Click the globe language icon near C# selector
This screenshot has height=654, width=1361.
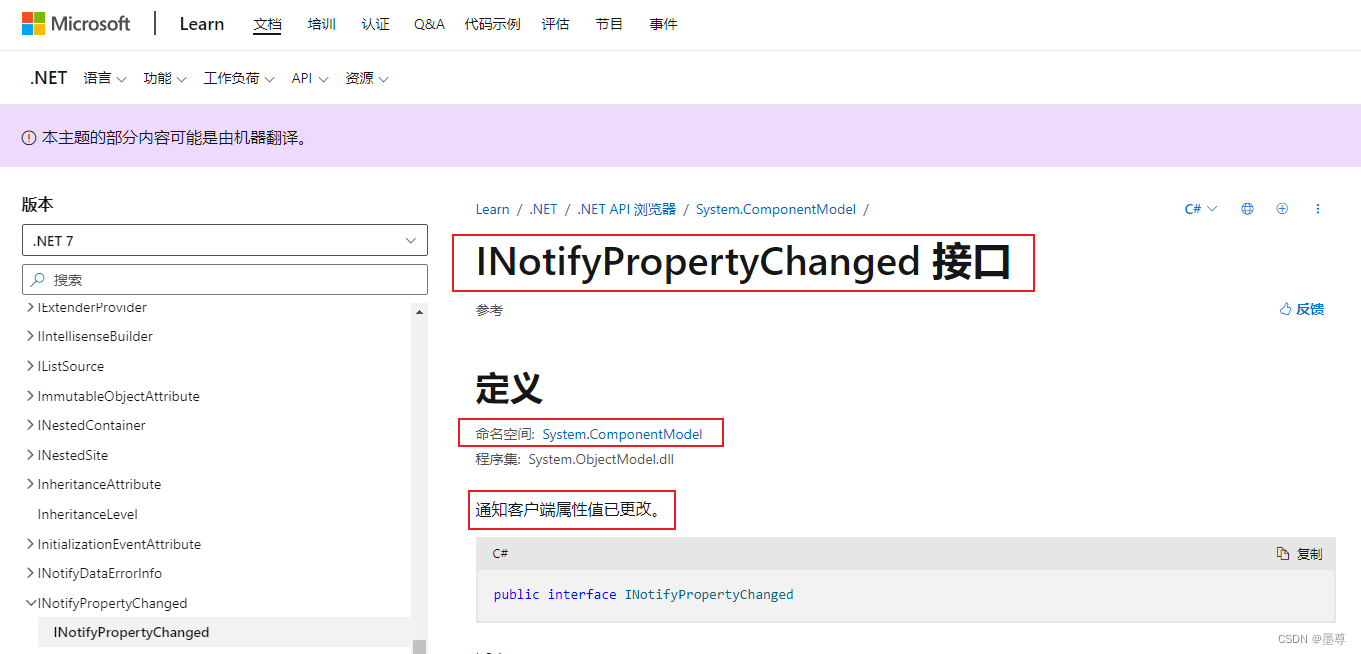pos(1246,208)
